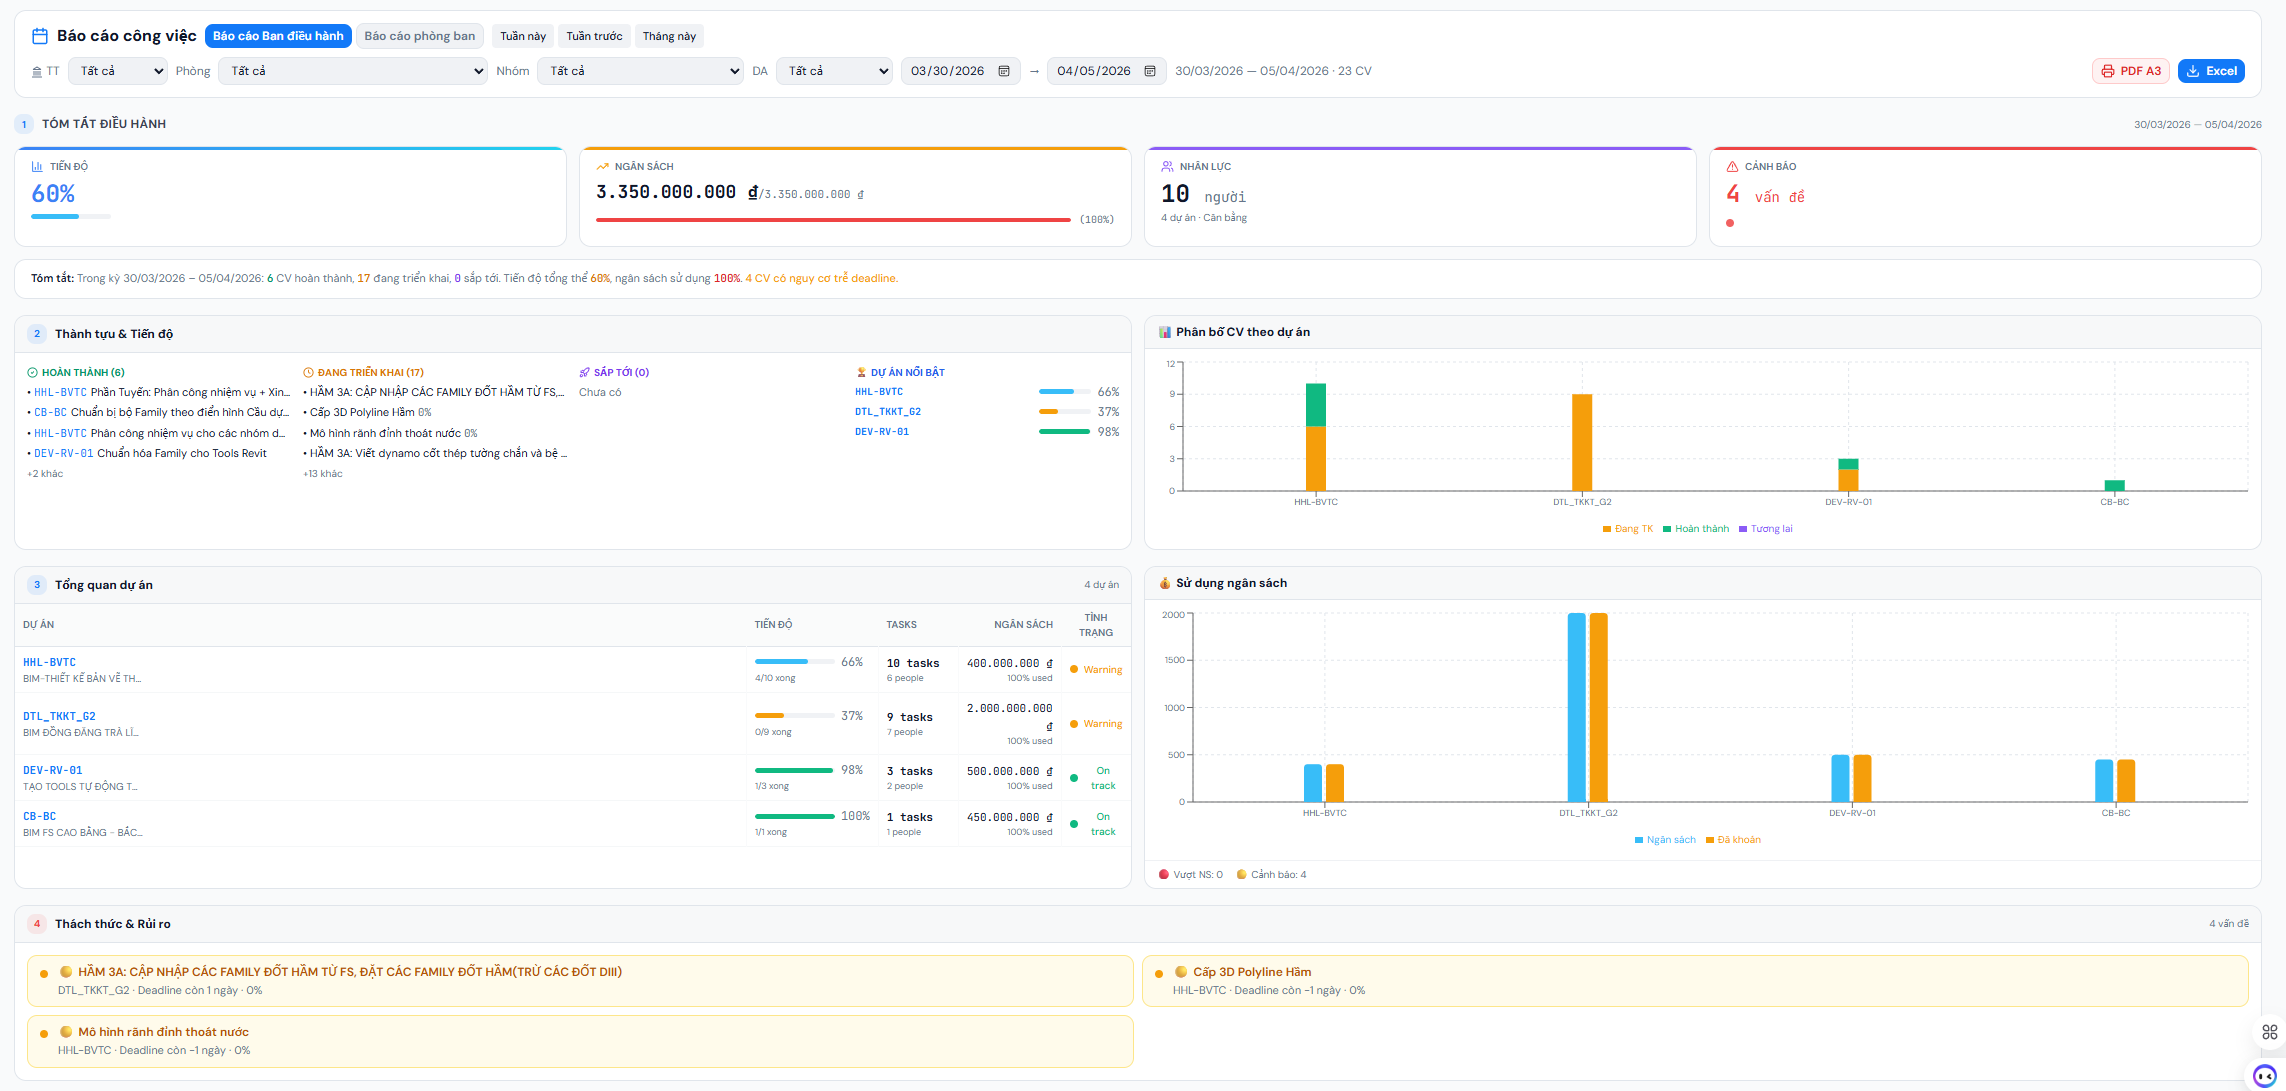Click the people icon in Nhân lực card
Viewport: 2286px width, 1091px height.
tap(1167, 167)
